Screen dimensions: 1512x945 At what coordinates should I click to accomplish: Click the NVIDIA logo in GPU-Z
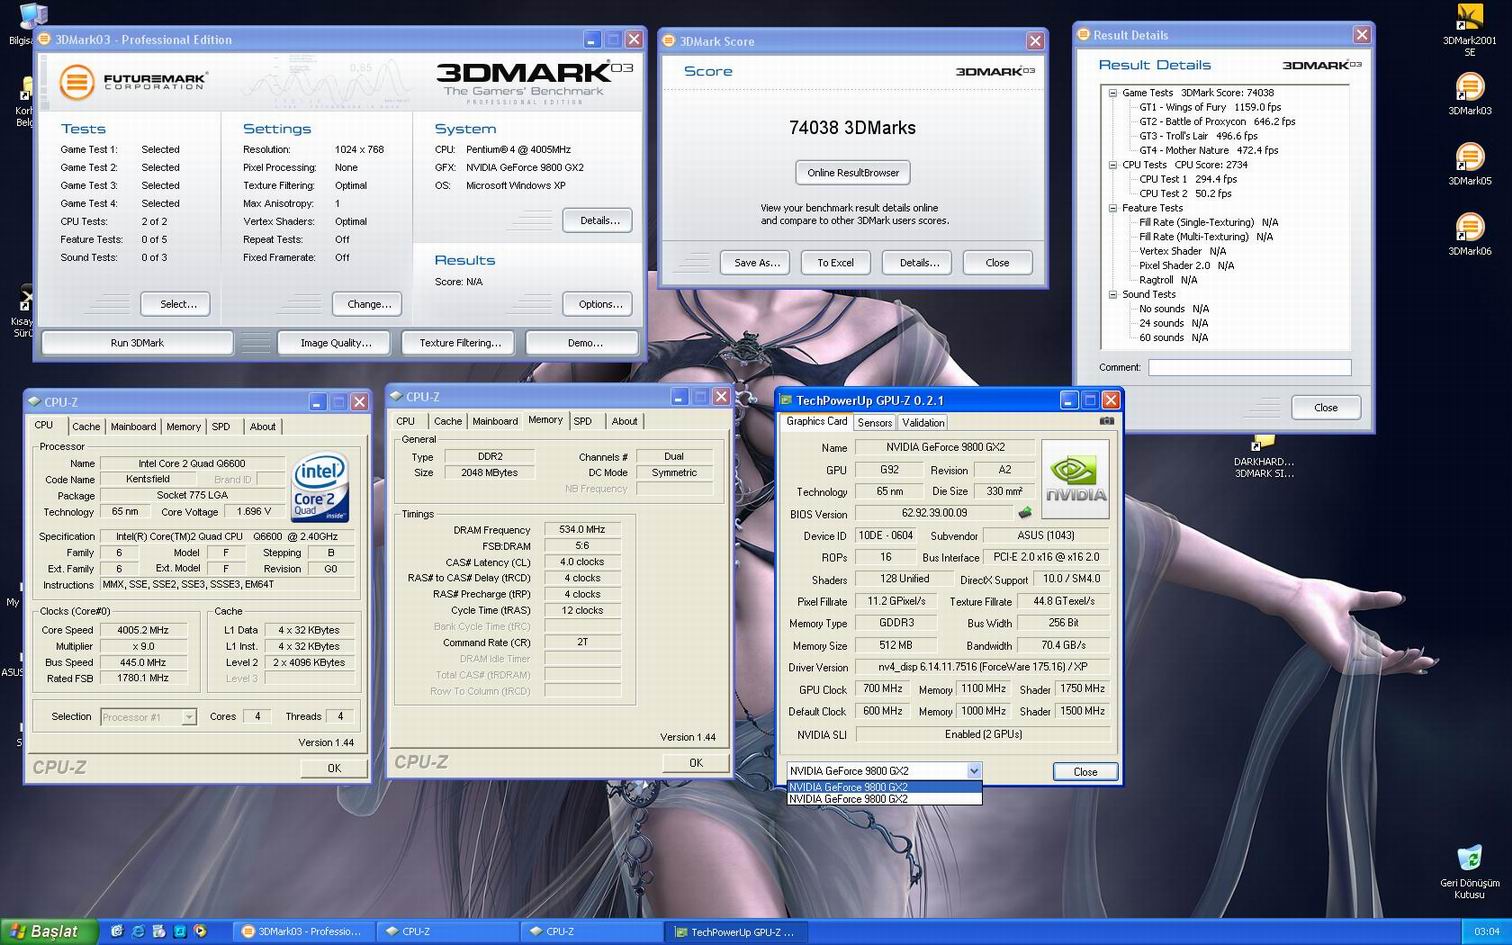tap(1075, 479)
